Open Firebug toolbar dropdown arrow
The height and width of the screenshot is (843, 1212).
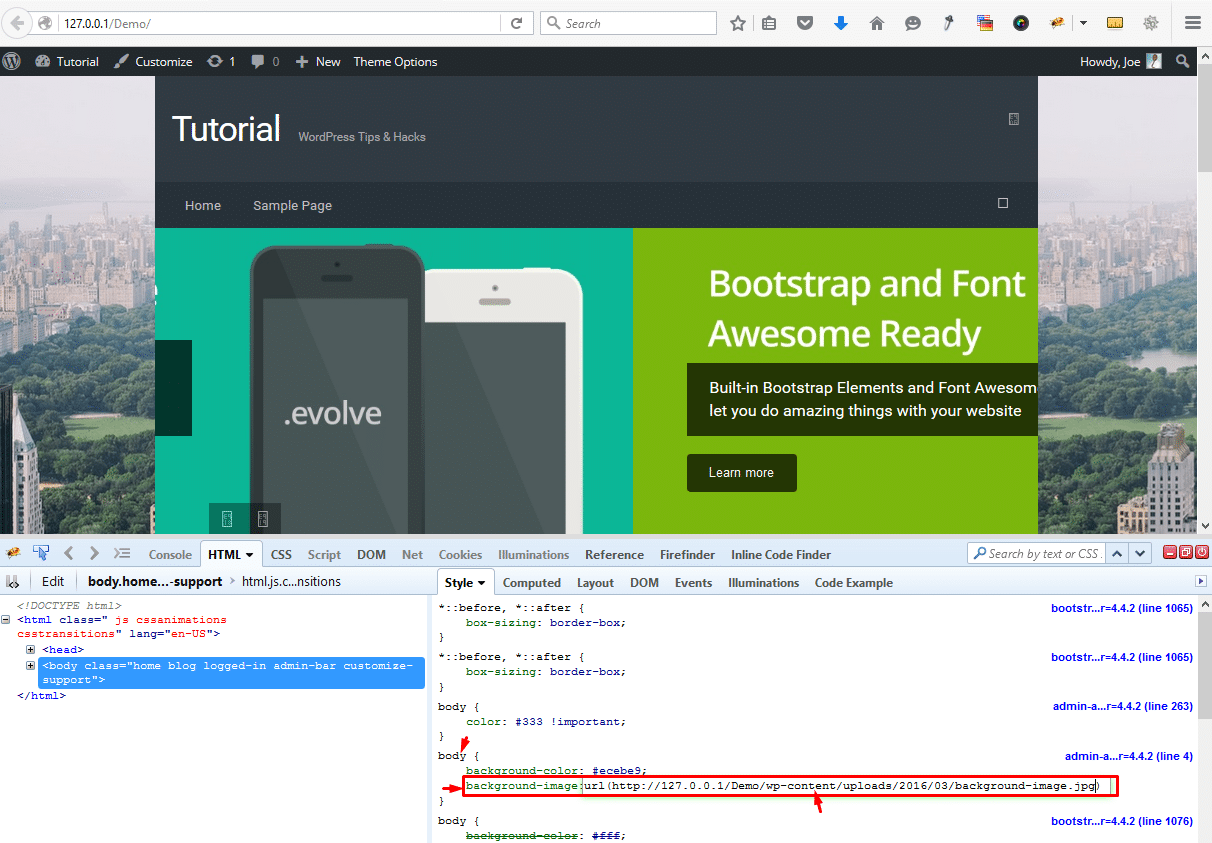point(1083,23)
